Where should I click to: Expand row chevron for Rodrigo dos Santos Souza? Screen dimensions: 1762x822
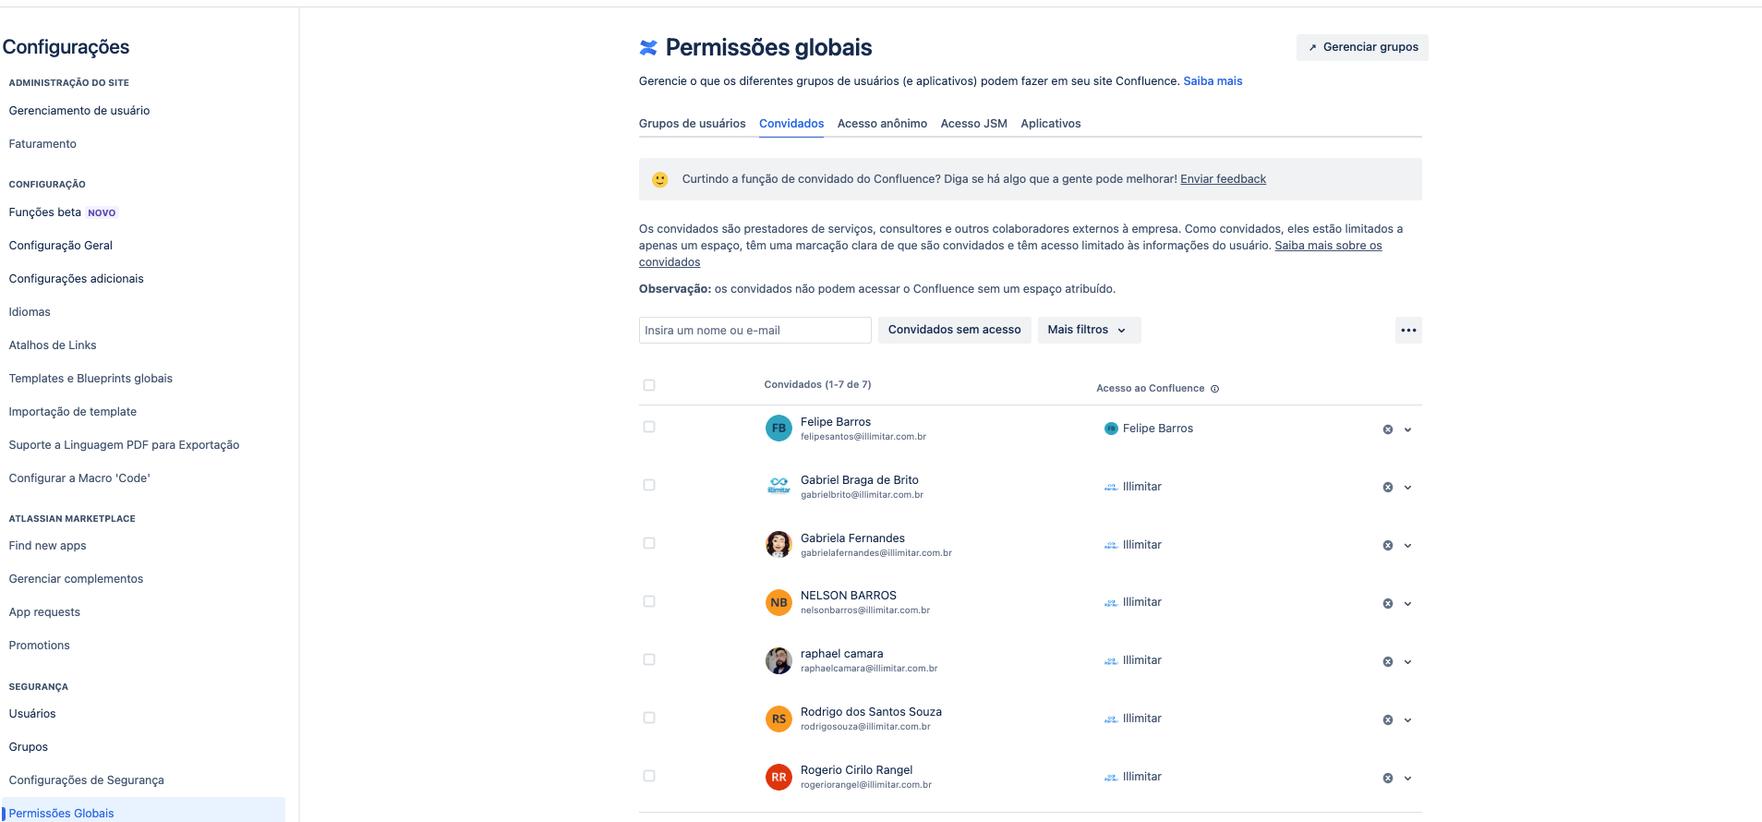(1407, 720)
